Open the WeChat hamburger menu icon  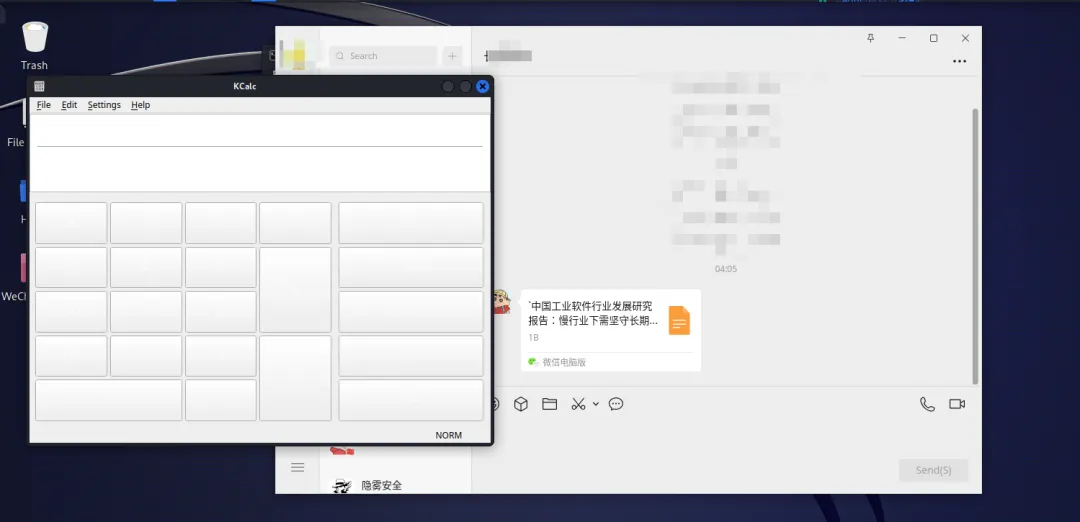pos(298,468)
